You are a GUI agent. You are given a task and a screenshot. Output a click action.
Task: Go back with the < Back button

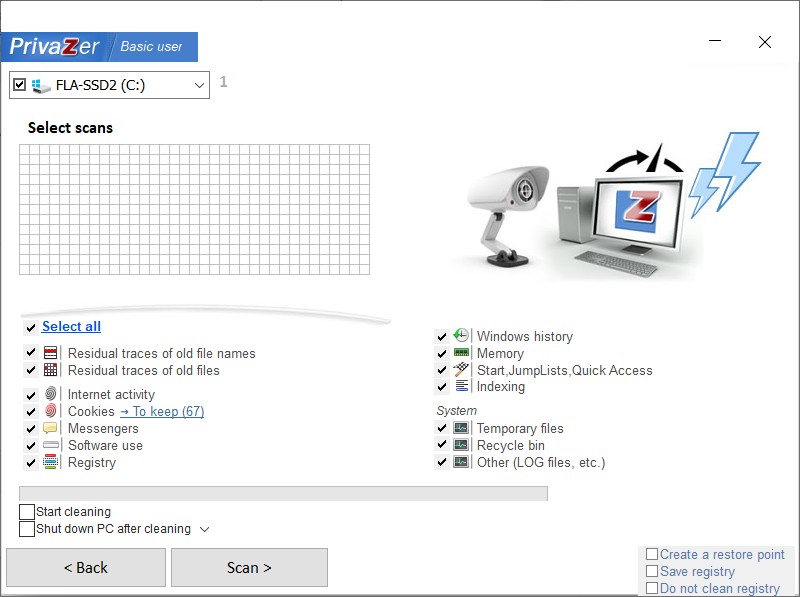pyautogui.click(x=86, y=567)
